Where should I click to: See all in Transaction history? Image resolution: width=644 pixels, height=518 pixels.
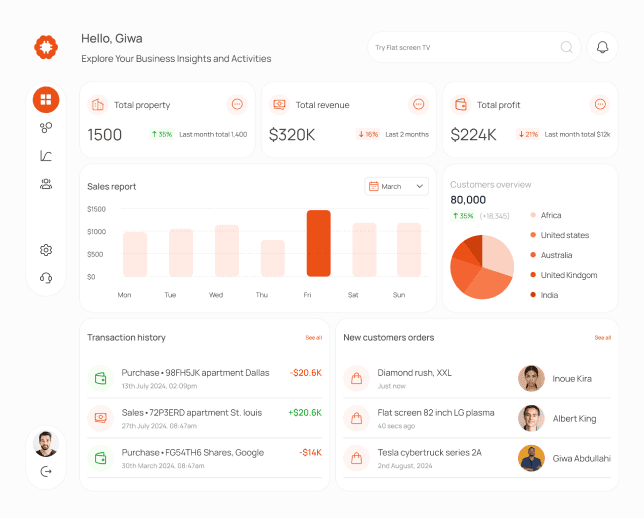point(313,338)
